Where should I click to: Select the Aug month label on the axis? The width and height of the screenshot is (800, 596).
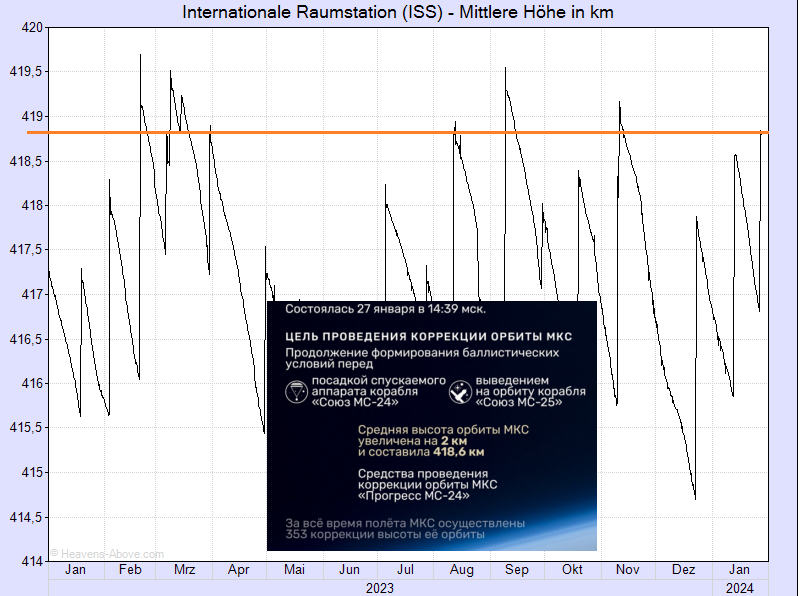coord(462,570)
